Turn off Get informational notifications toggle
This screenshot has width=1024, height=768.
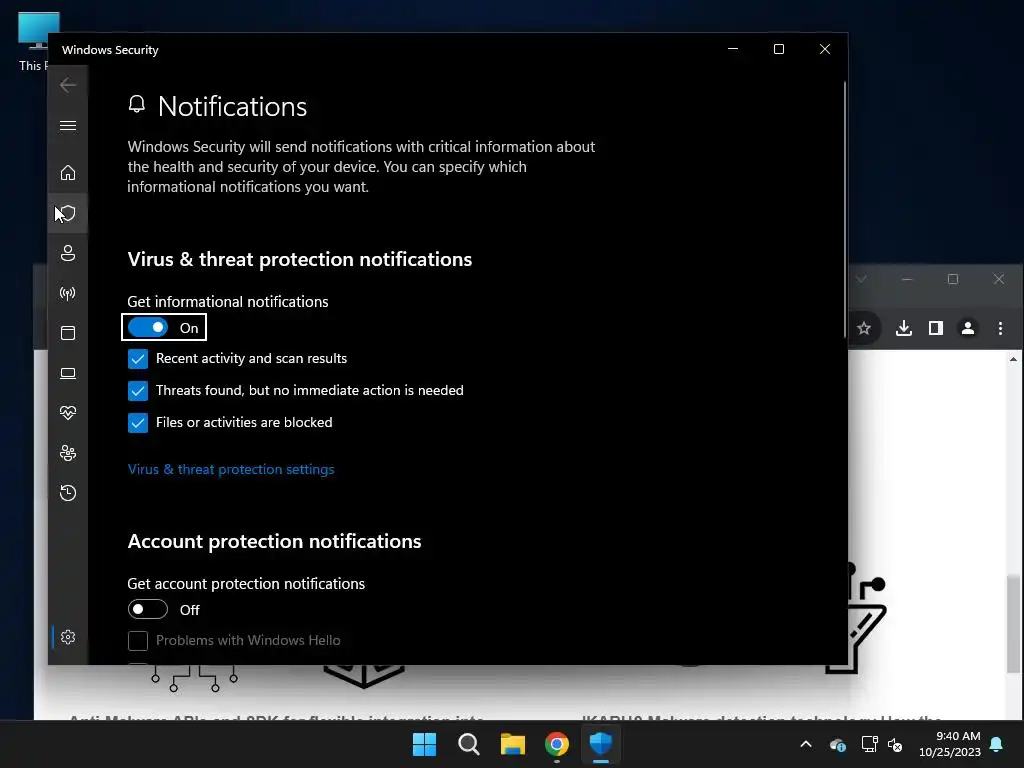click(x=148, y=327)
